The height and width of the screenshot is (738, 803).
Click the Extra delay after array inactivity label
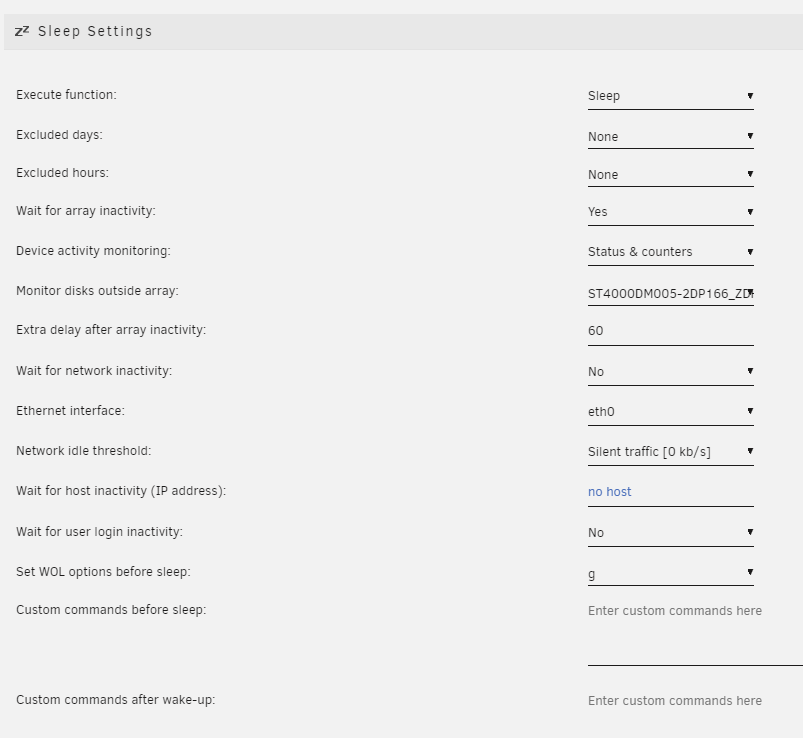click(x=111, y=330)
